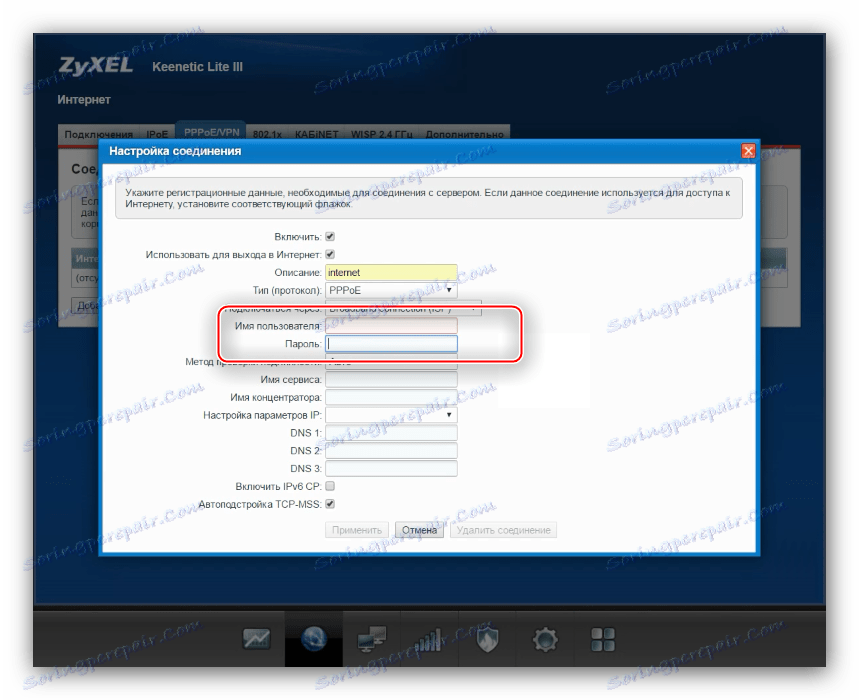859x700 pixels.
Task: Close the connection settings dialog
Action: [748, 151]
